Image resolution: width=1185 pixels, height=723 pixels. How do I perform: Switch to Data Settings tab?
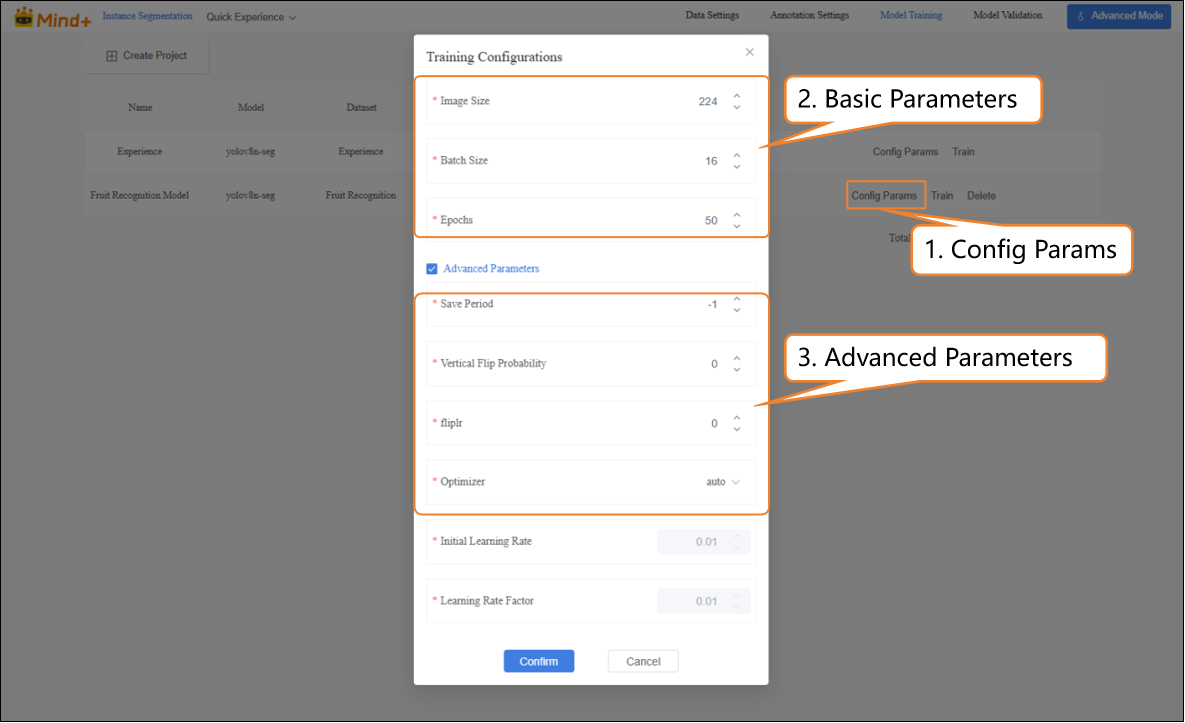712,16
